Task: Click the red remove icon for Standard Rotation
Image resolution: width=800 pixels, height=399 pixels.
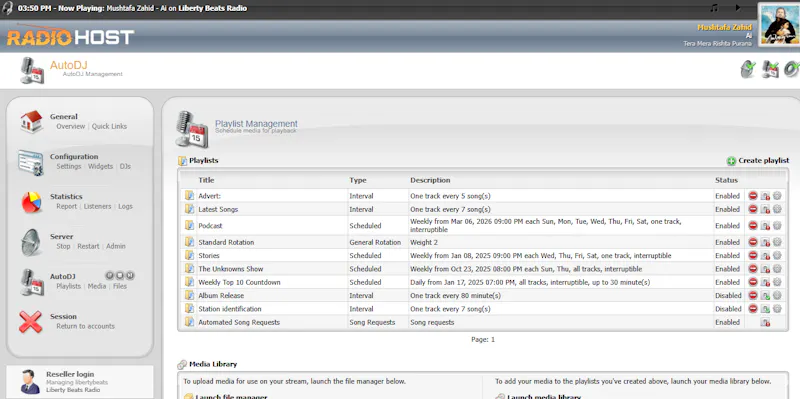Action: pos(753,242)
